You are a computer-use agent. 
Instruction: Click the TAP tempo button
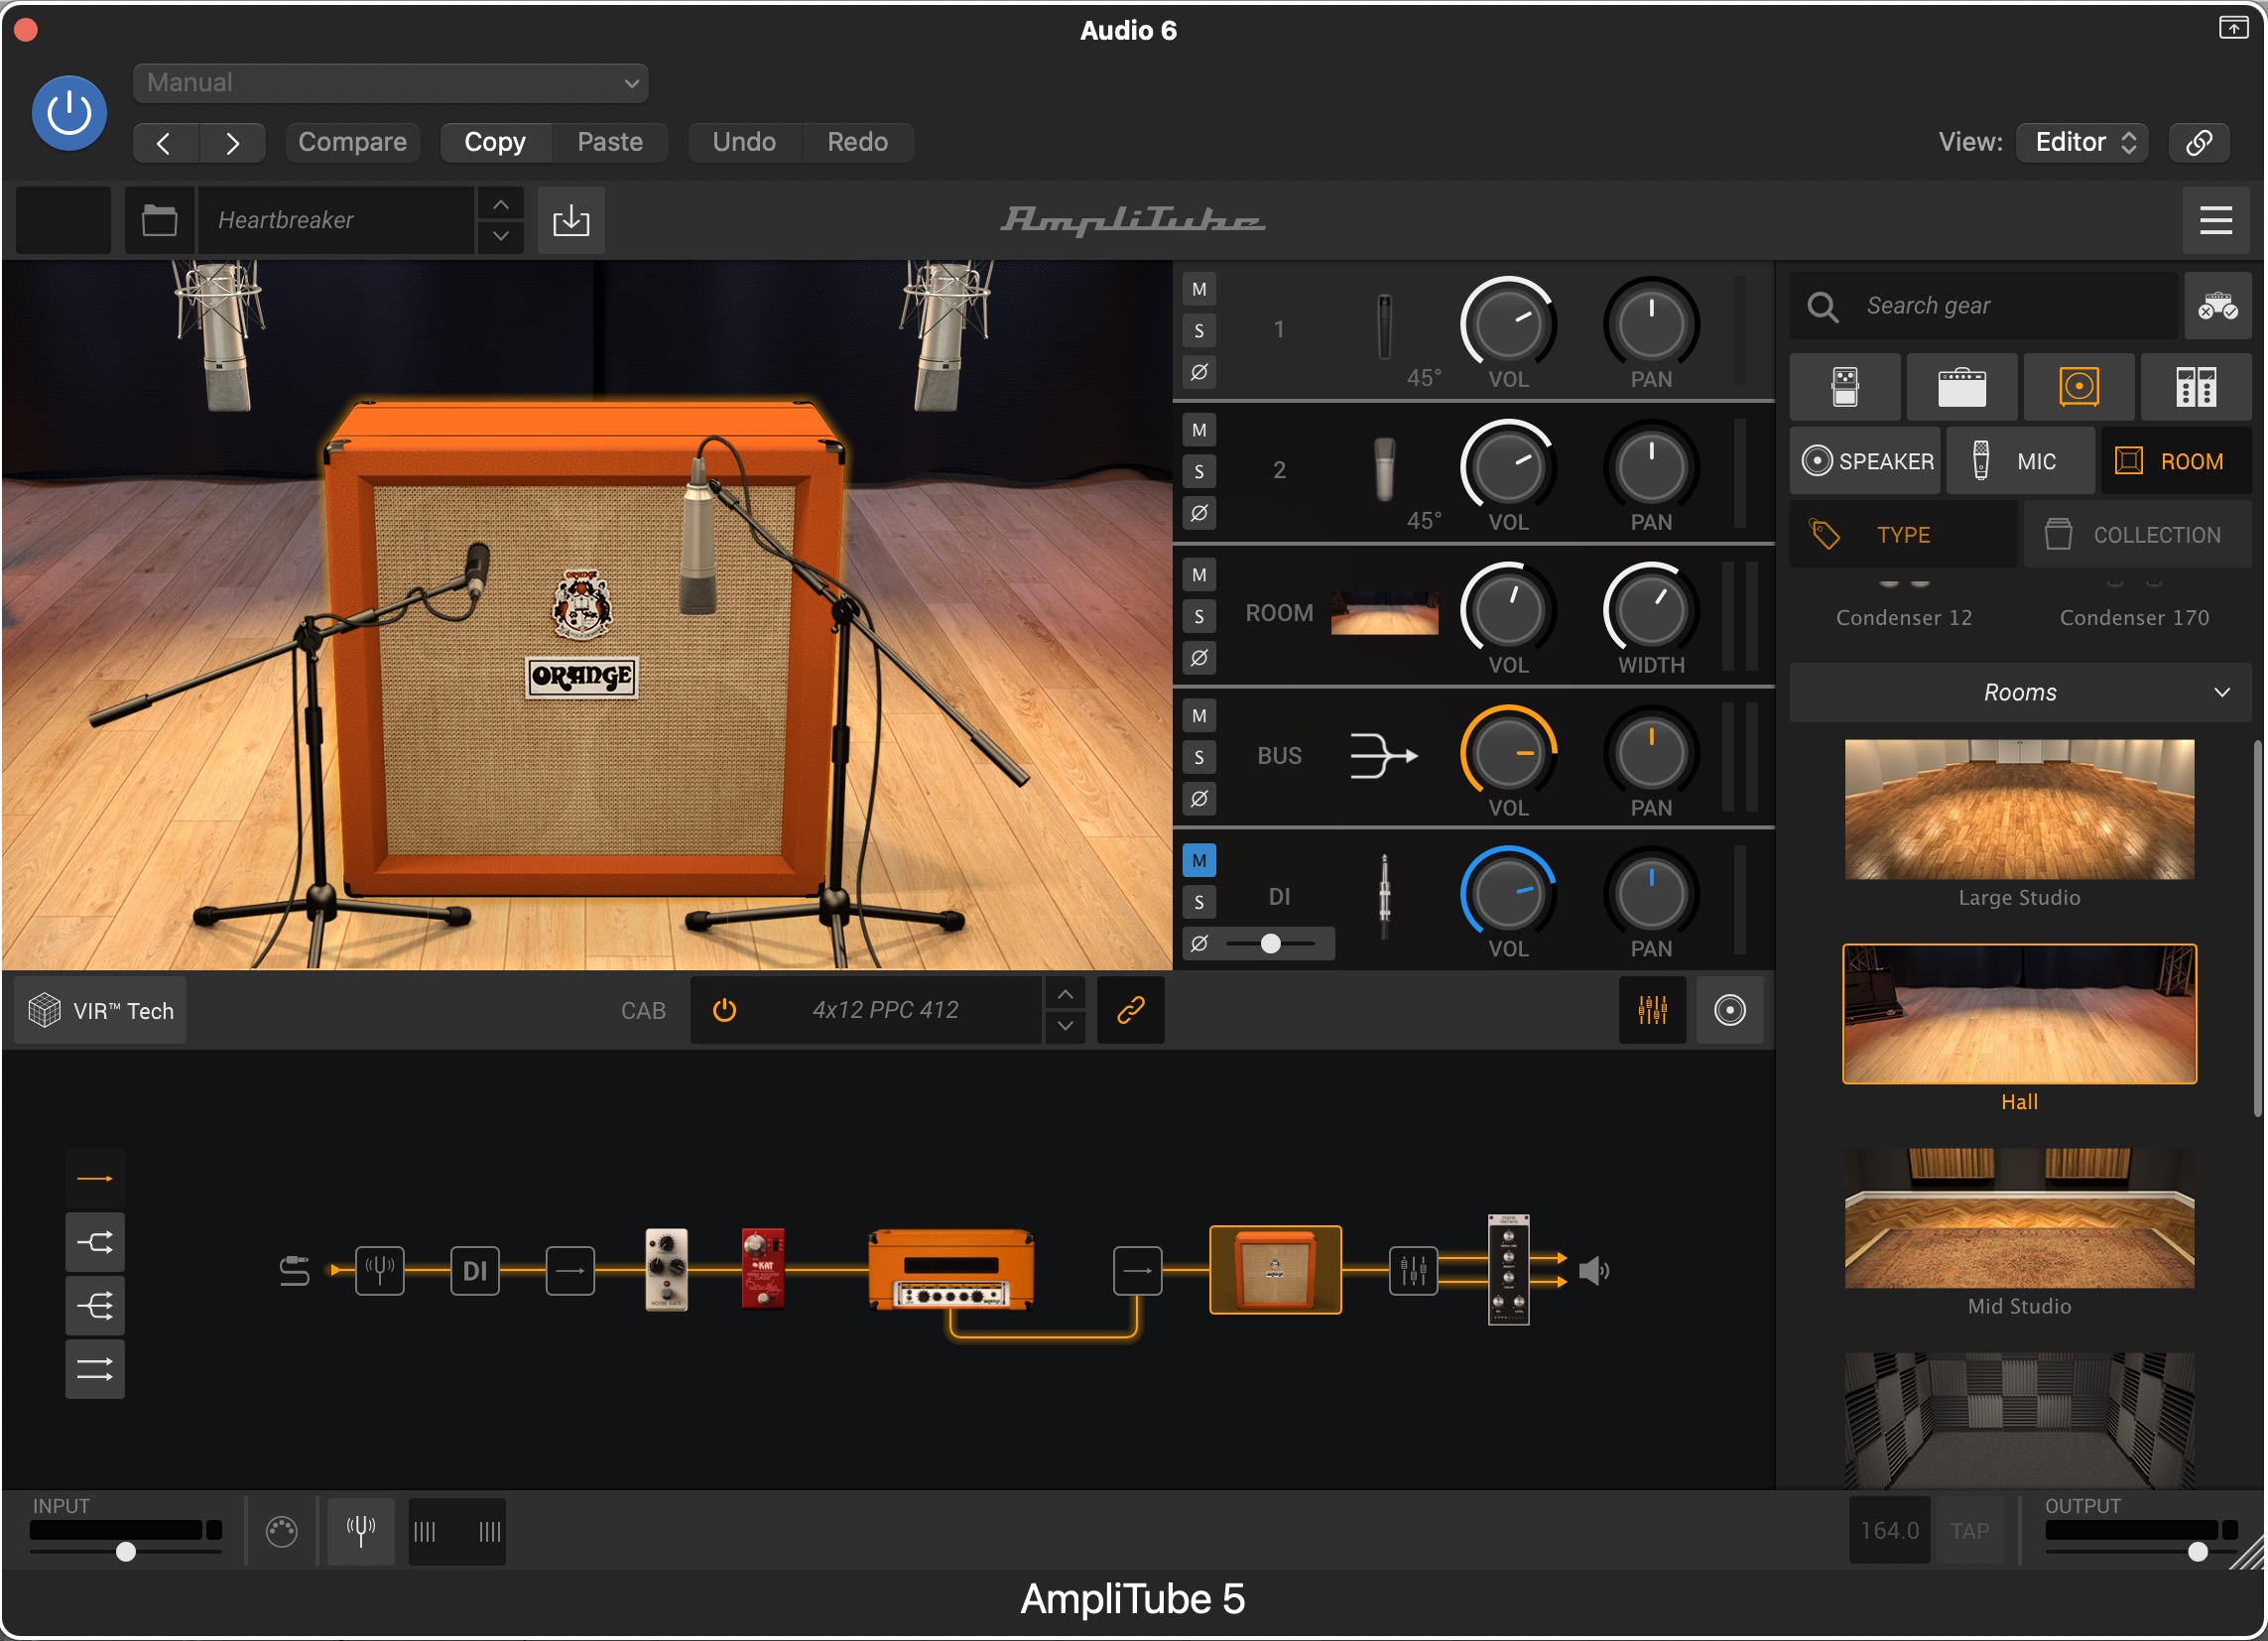(x=1970, y=1531)
